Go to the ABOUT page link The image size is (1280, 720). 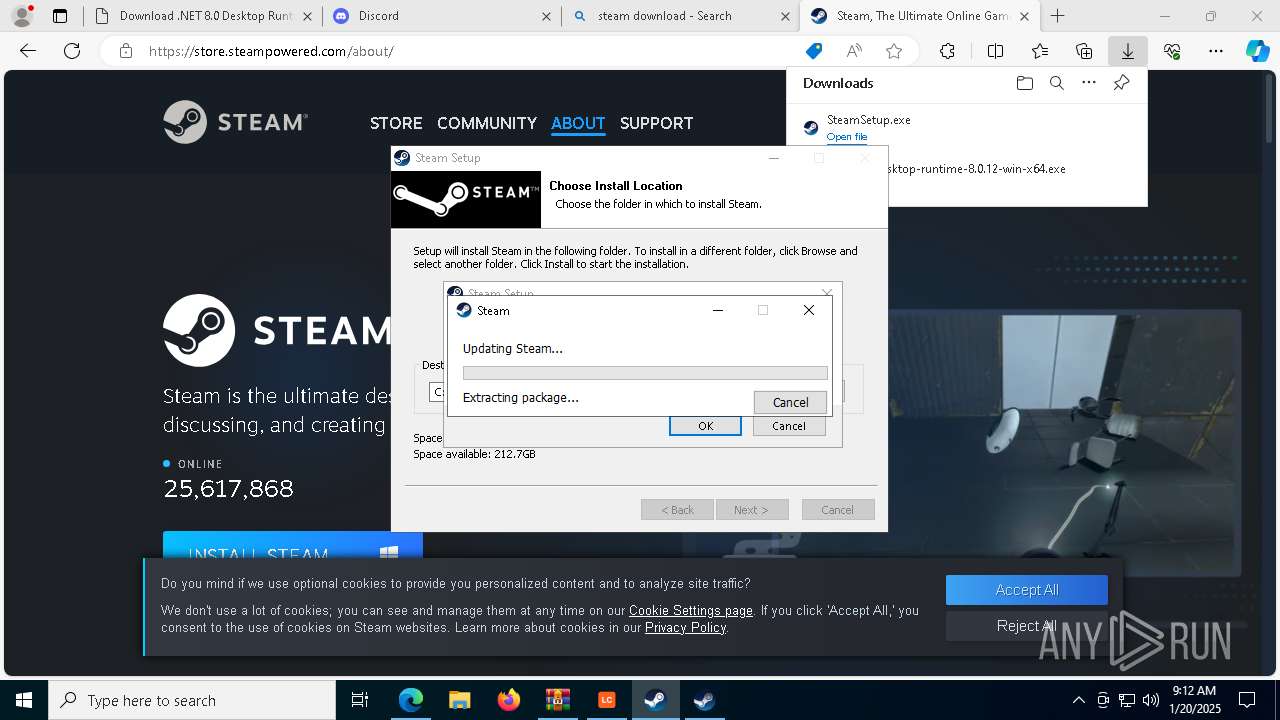click(578, 123)
